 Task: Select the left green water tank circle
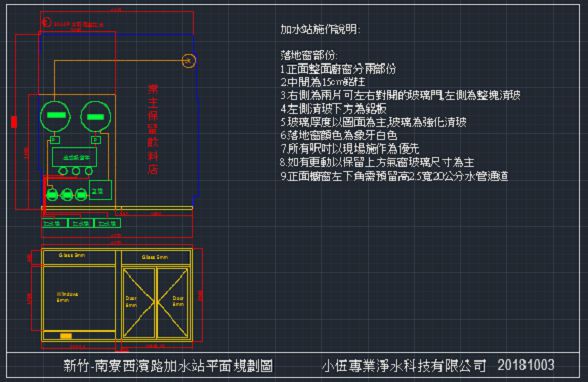pos(55,116)
